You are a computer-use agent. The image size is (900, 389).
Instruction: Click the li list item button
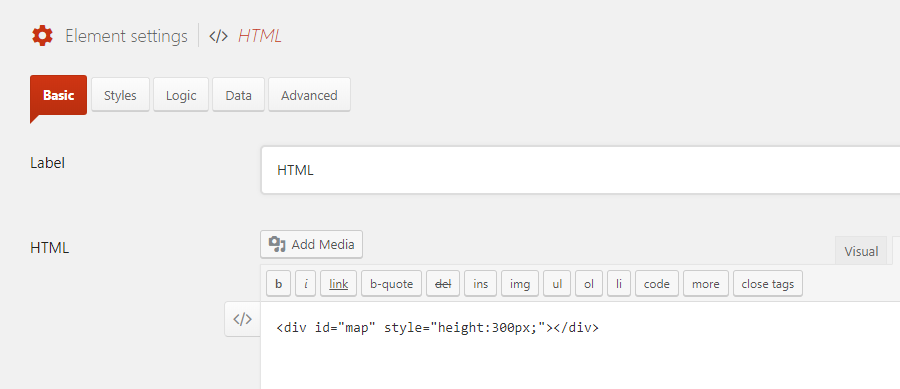click(x=619, y=283)
